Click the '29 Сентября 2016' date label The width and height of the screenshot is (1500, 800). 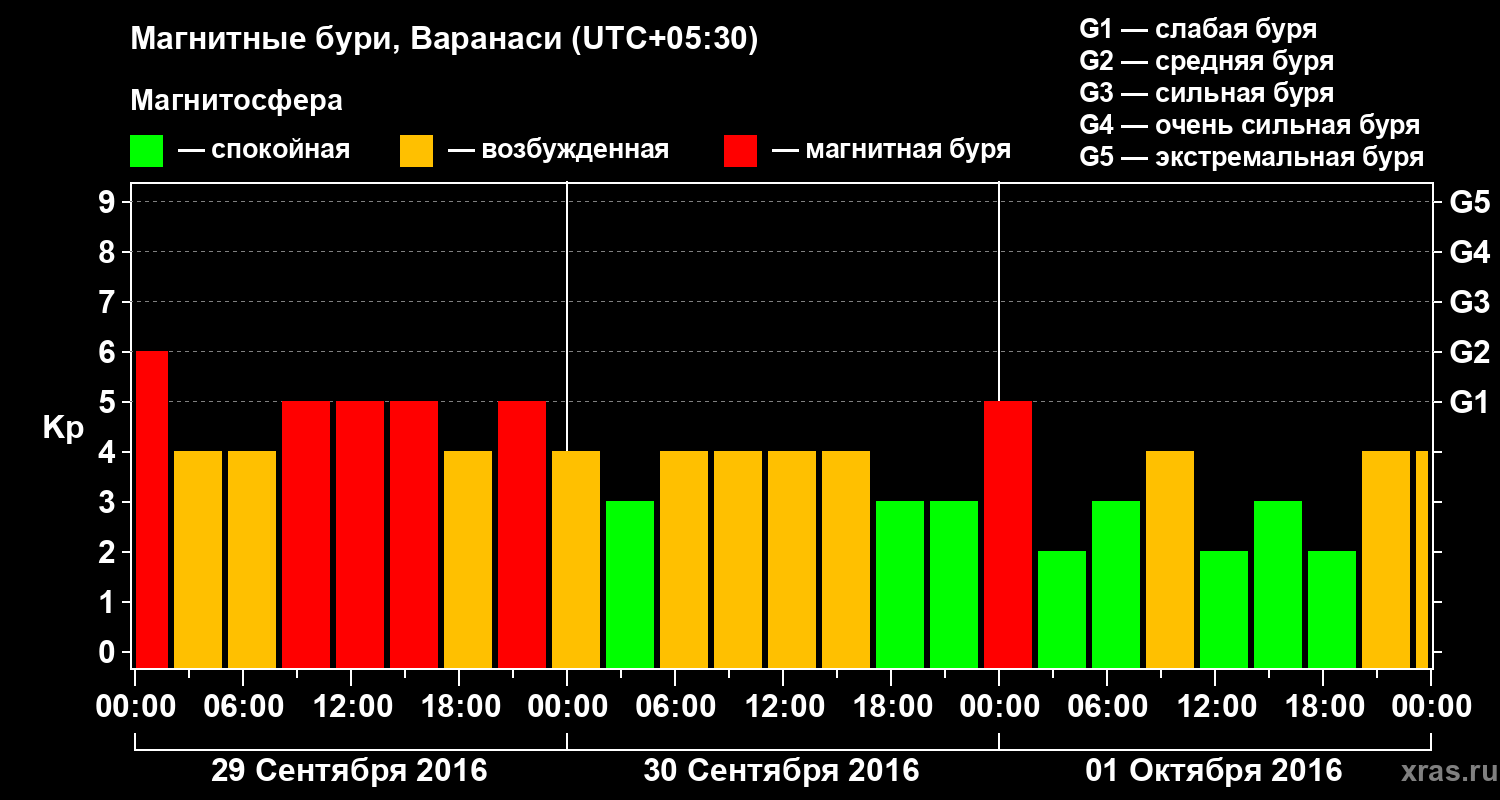(x=349, y=771)
